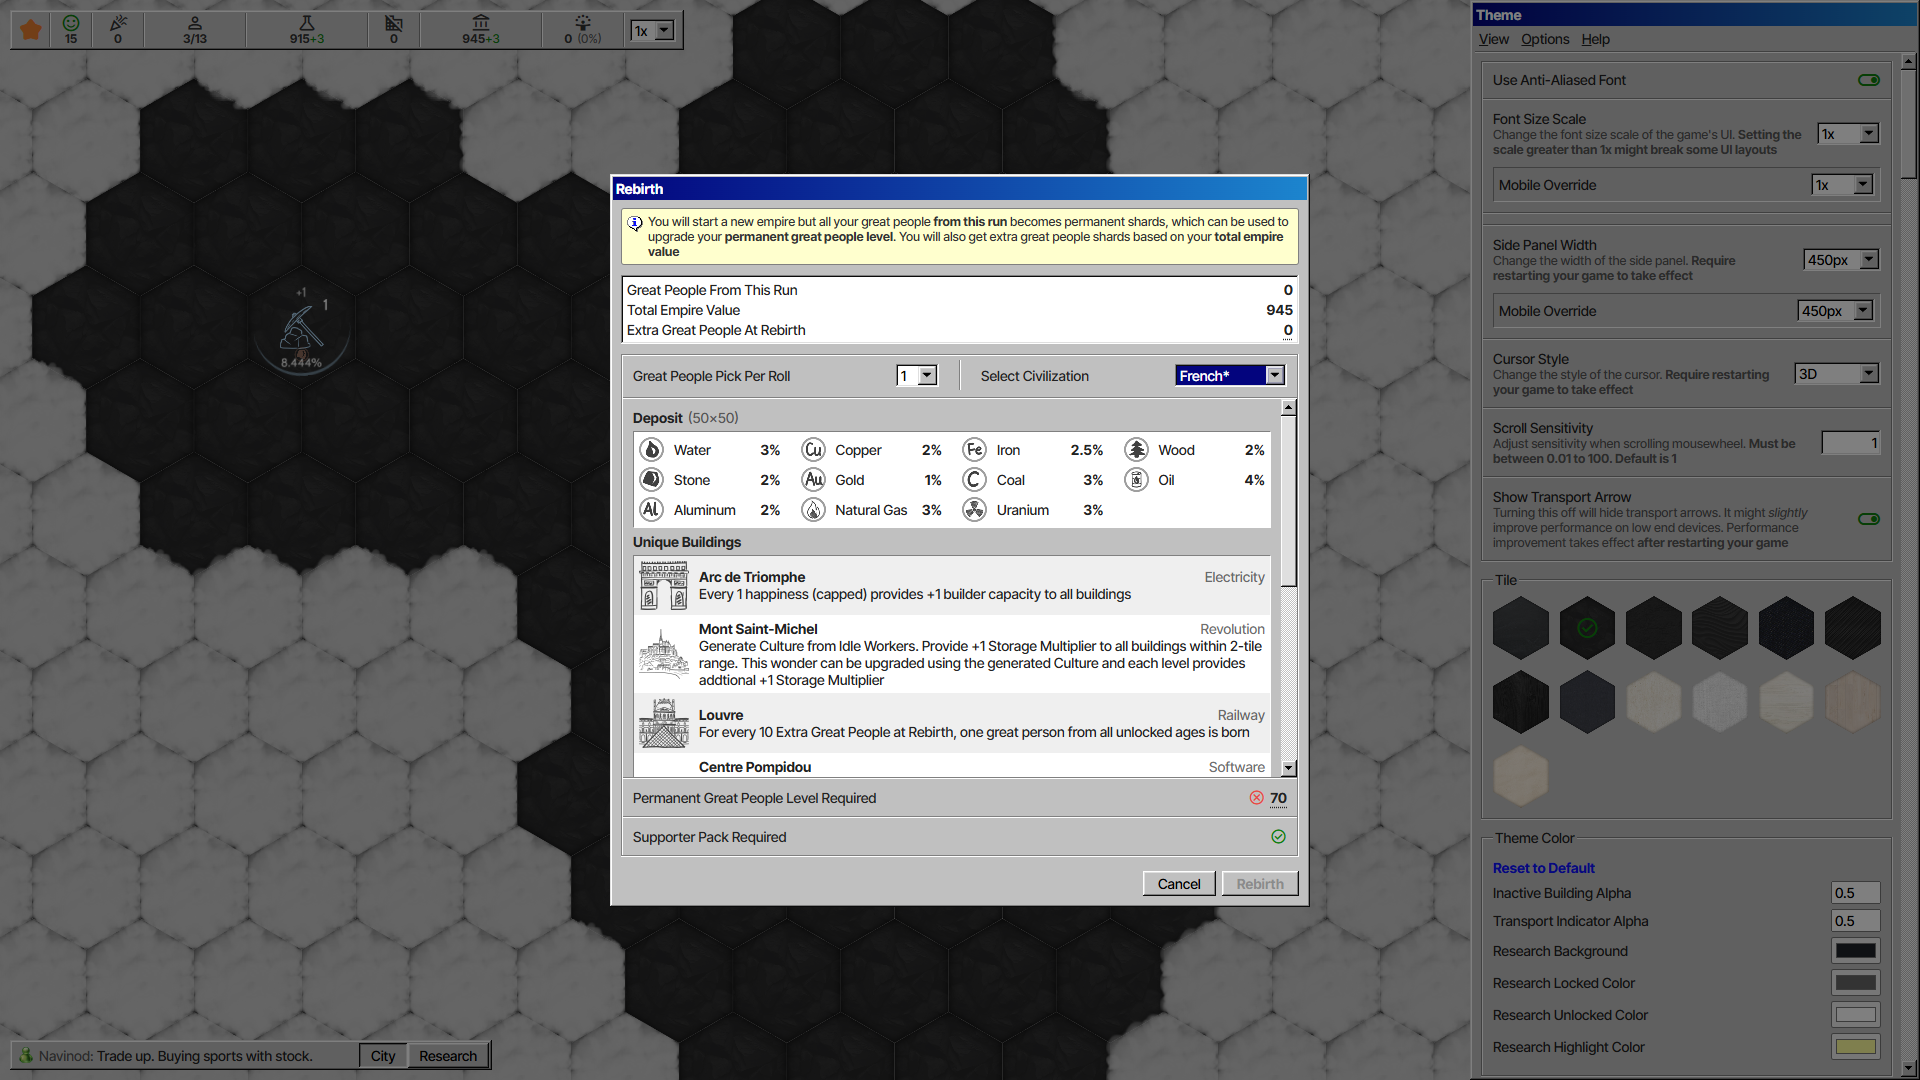Viewport: 1920px width, 1080px height.
Task: Pick the Research Locked Color swatch
Action: 1855,983
